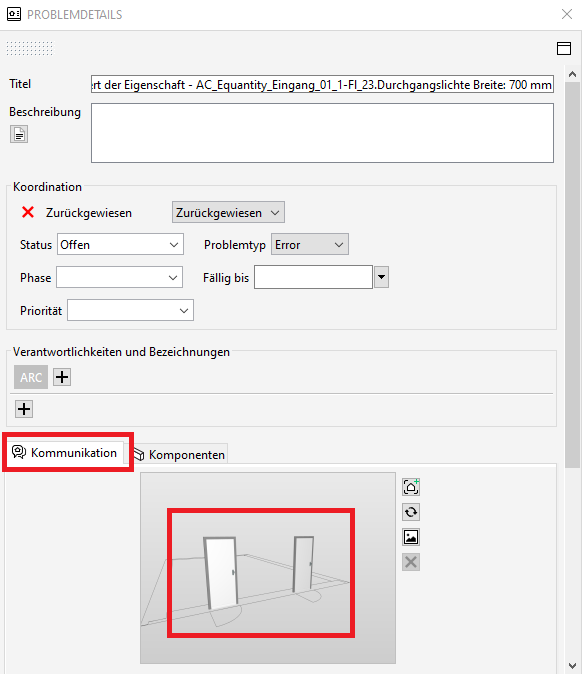Open the Problemtyp dropdown showing Error
The image size is (582, 674).
pos(309,245)
